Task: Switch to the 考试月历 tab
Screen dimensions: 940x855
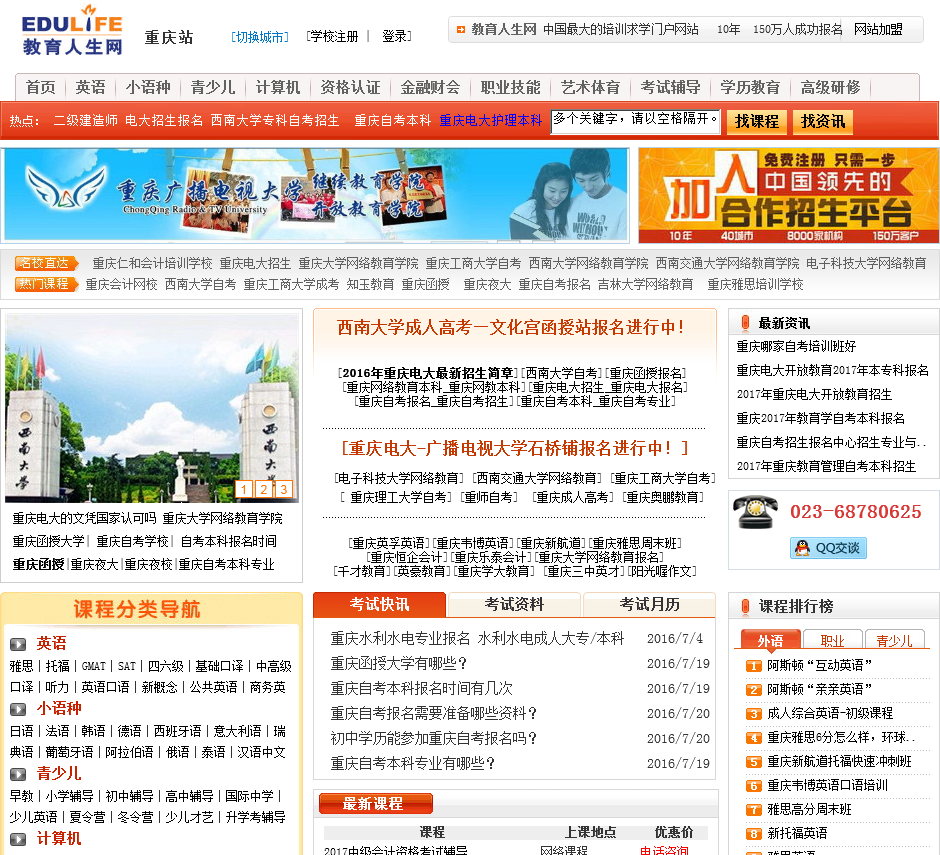Action: 649,604
